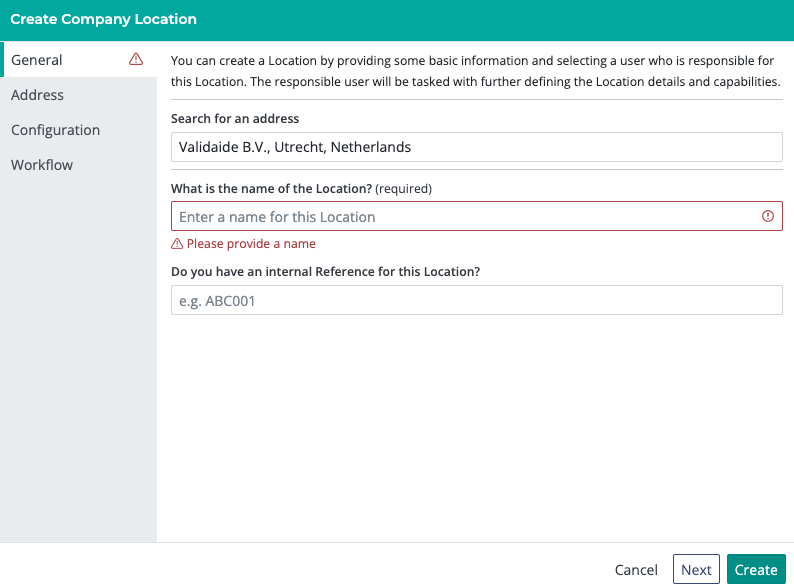
Task: Click the 'Search for an address' field
Action: tap(477, 147)
